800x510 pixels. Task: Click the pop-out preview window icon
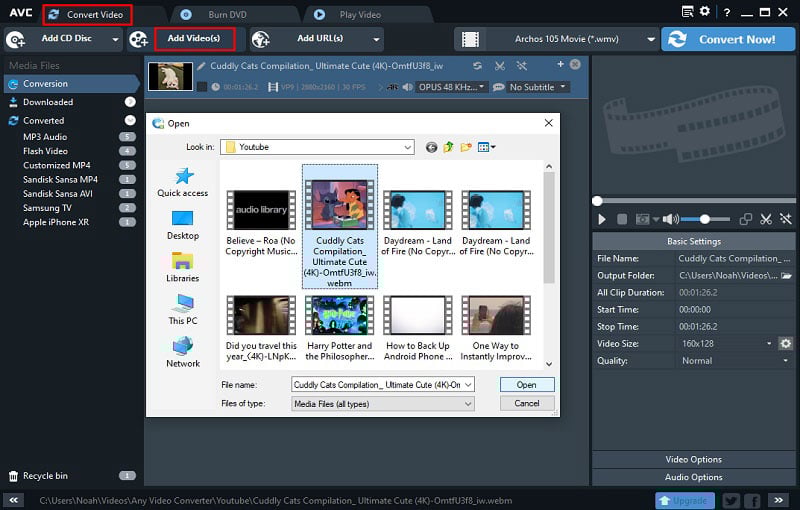pos(745,219)
